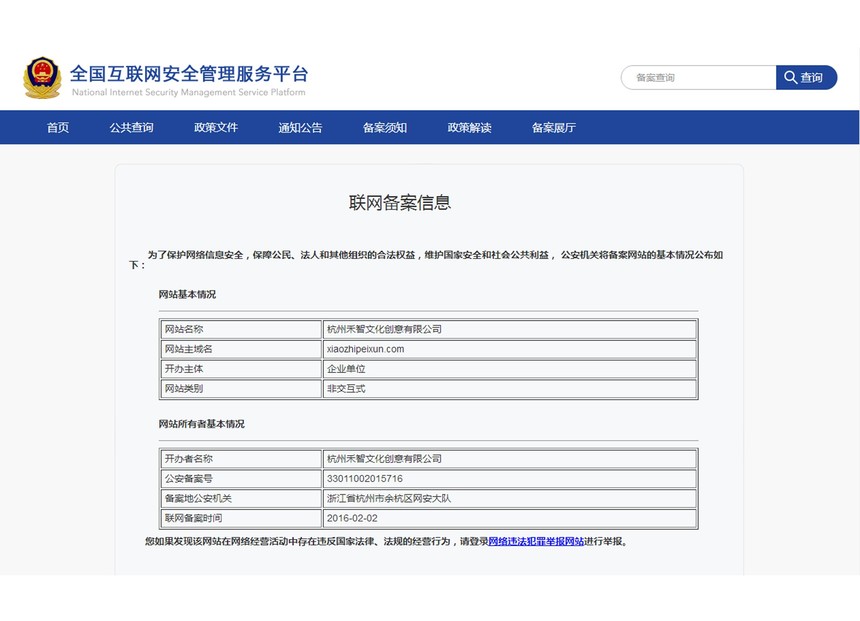Click the 33011002015716 record number cell
Viewport: 860px width, 621px height.
click(x=510, y=478)
